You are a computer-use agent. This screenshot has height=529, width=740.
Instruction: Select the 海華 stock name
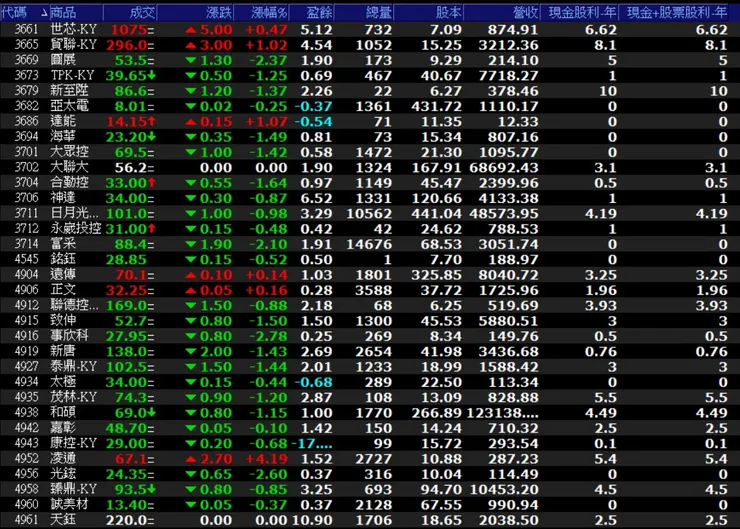pyautogui.click(x=63, y=136)
